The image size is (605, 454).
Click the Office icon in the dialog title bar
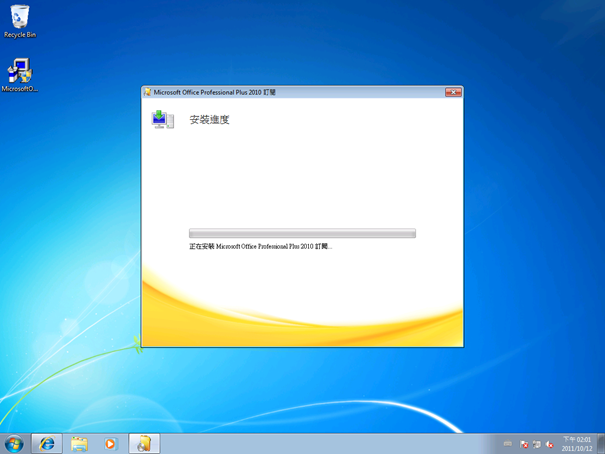[x=147, y=92]
